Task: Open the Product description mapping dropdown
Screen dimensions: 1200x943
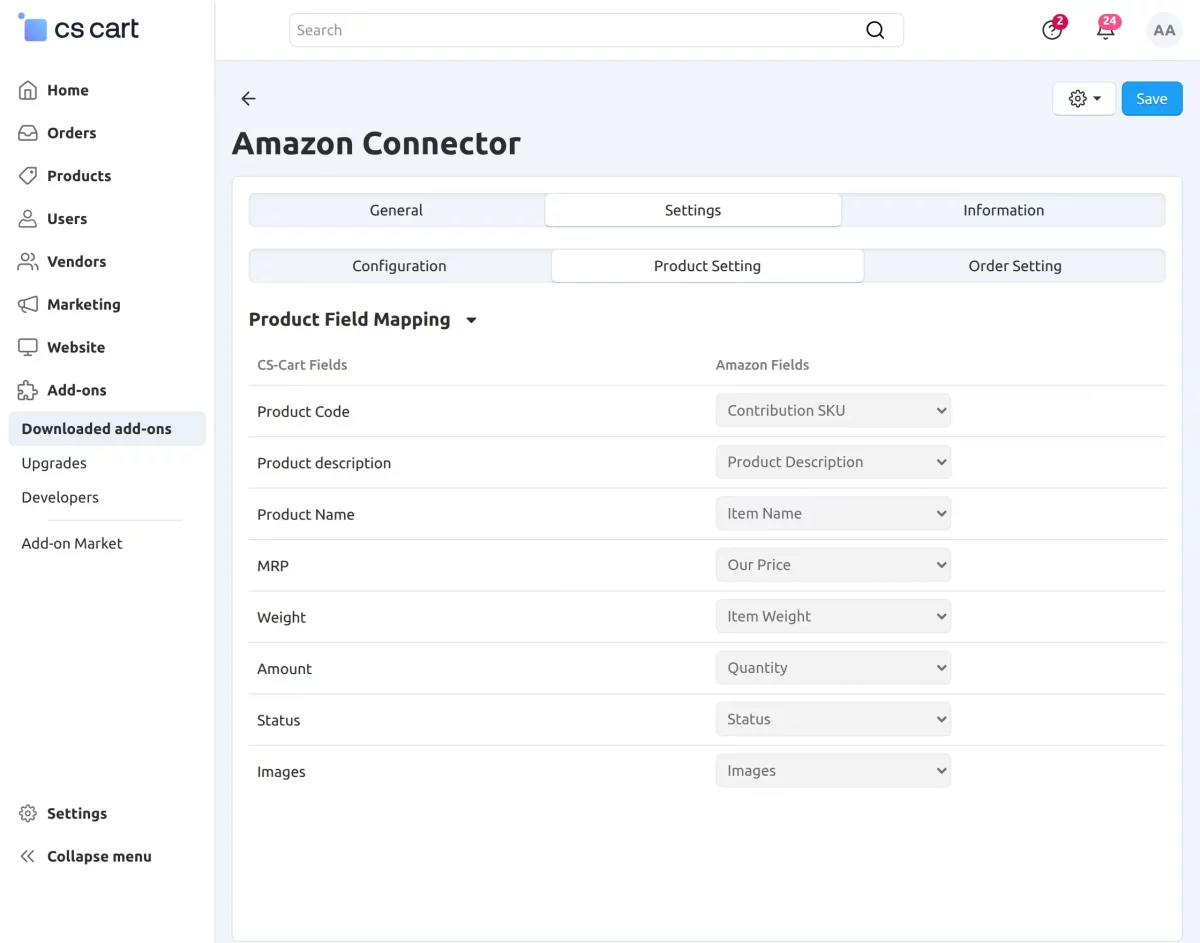Action: click(x=833, y=462)
